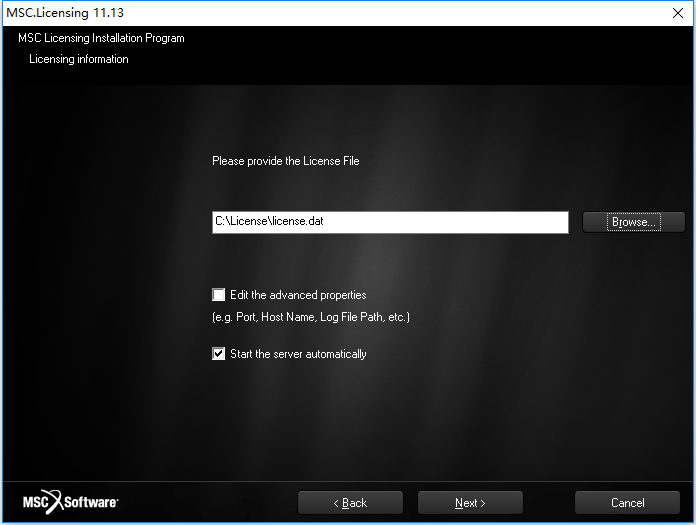Cancel the licensing installation
Screen dimensions: 696x525
pyautogui.click(x=627, y=502)
